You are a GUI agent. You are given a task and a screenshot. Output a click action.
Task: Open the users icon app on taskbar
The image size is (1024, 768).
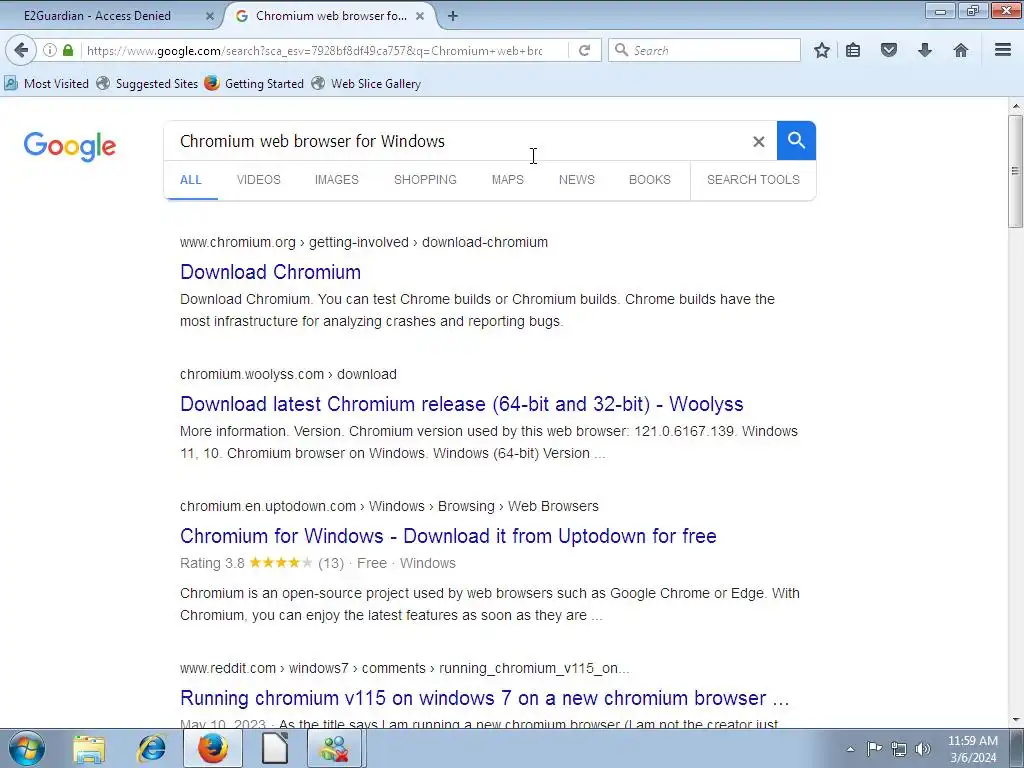tap(334, 749)
